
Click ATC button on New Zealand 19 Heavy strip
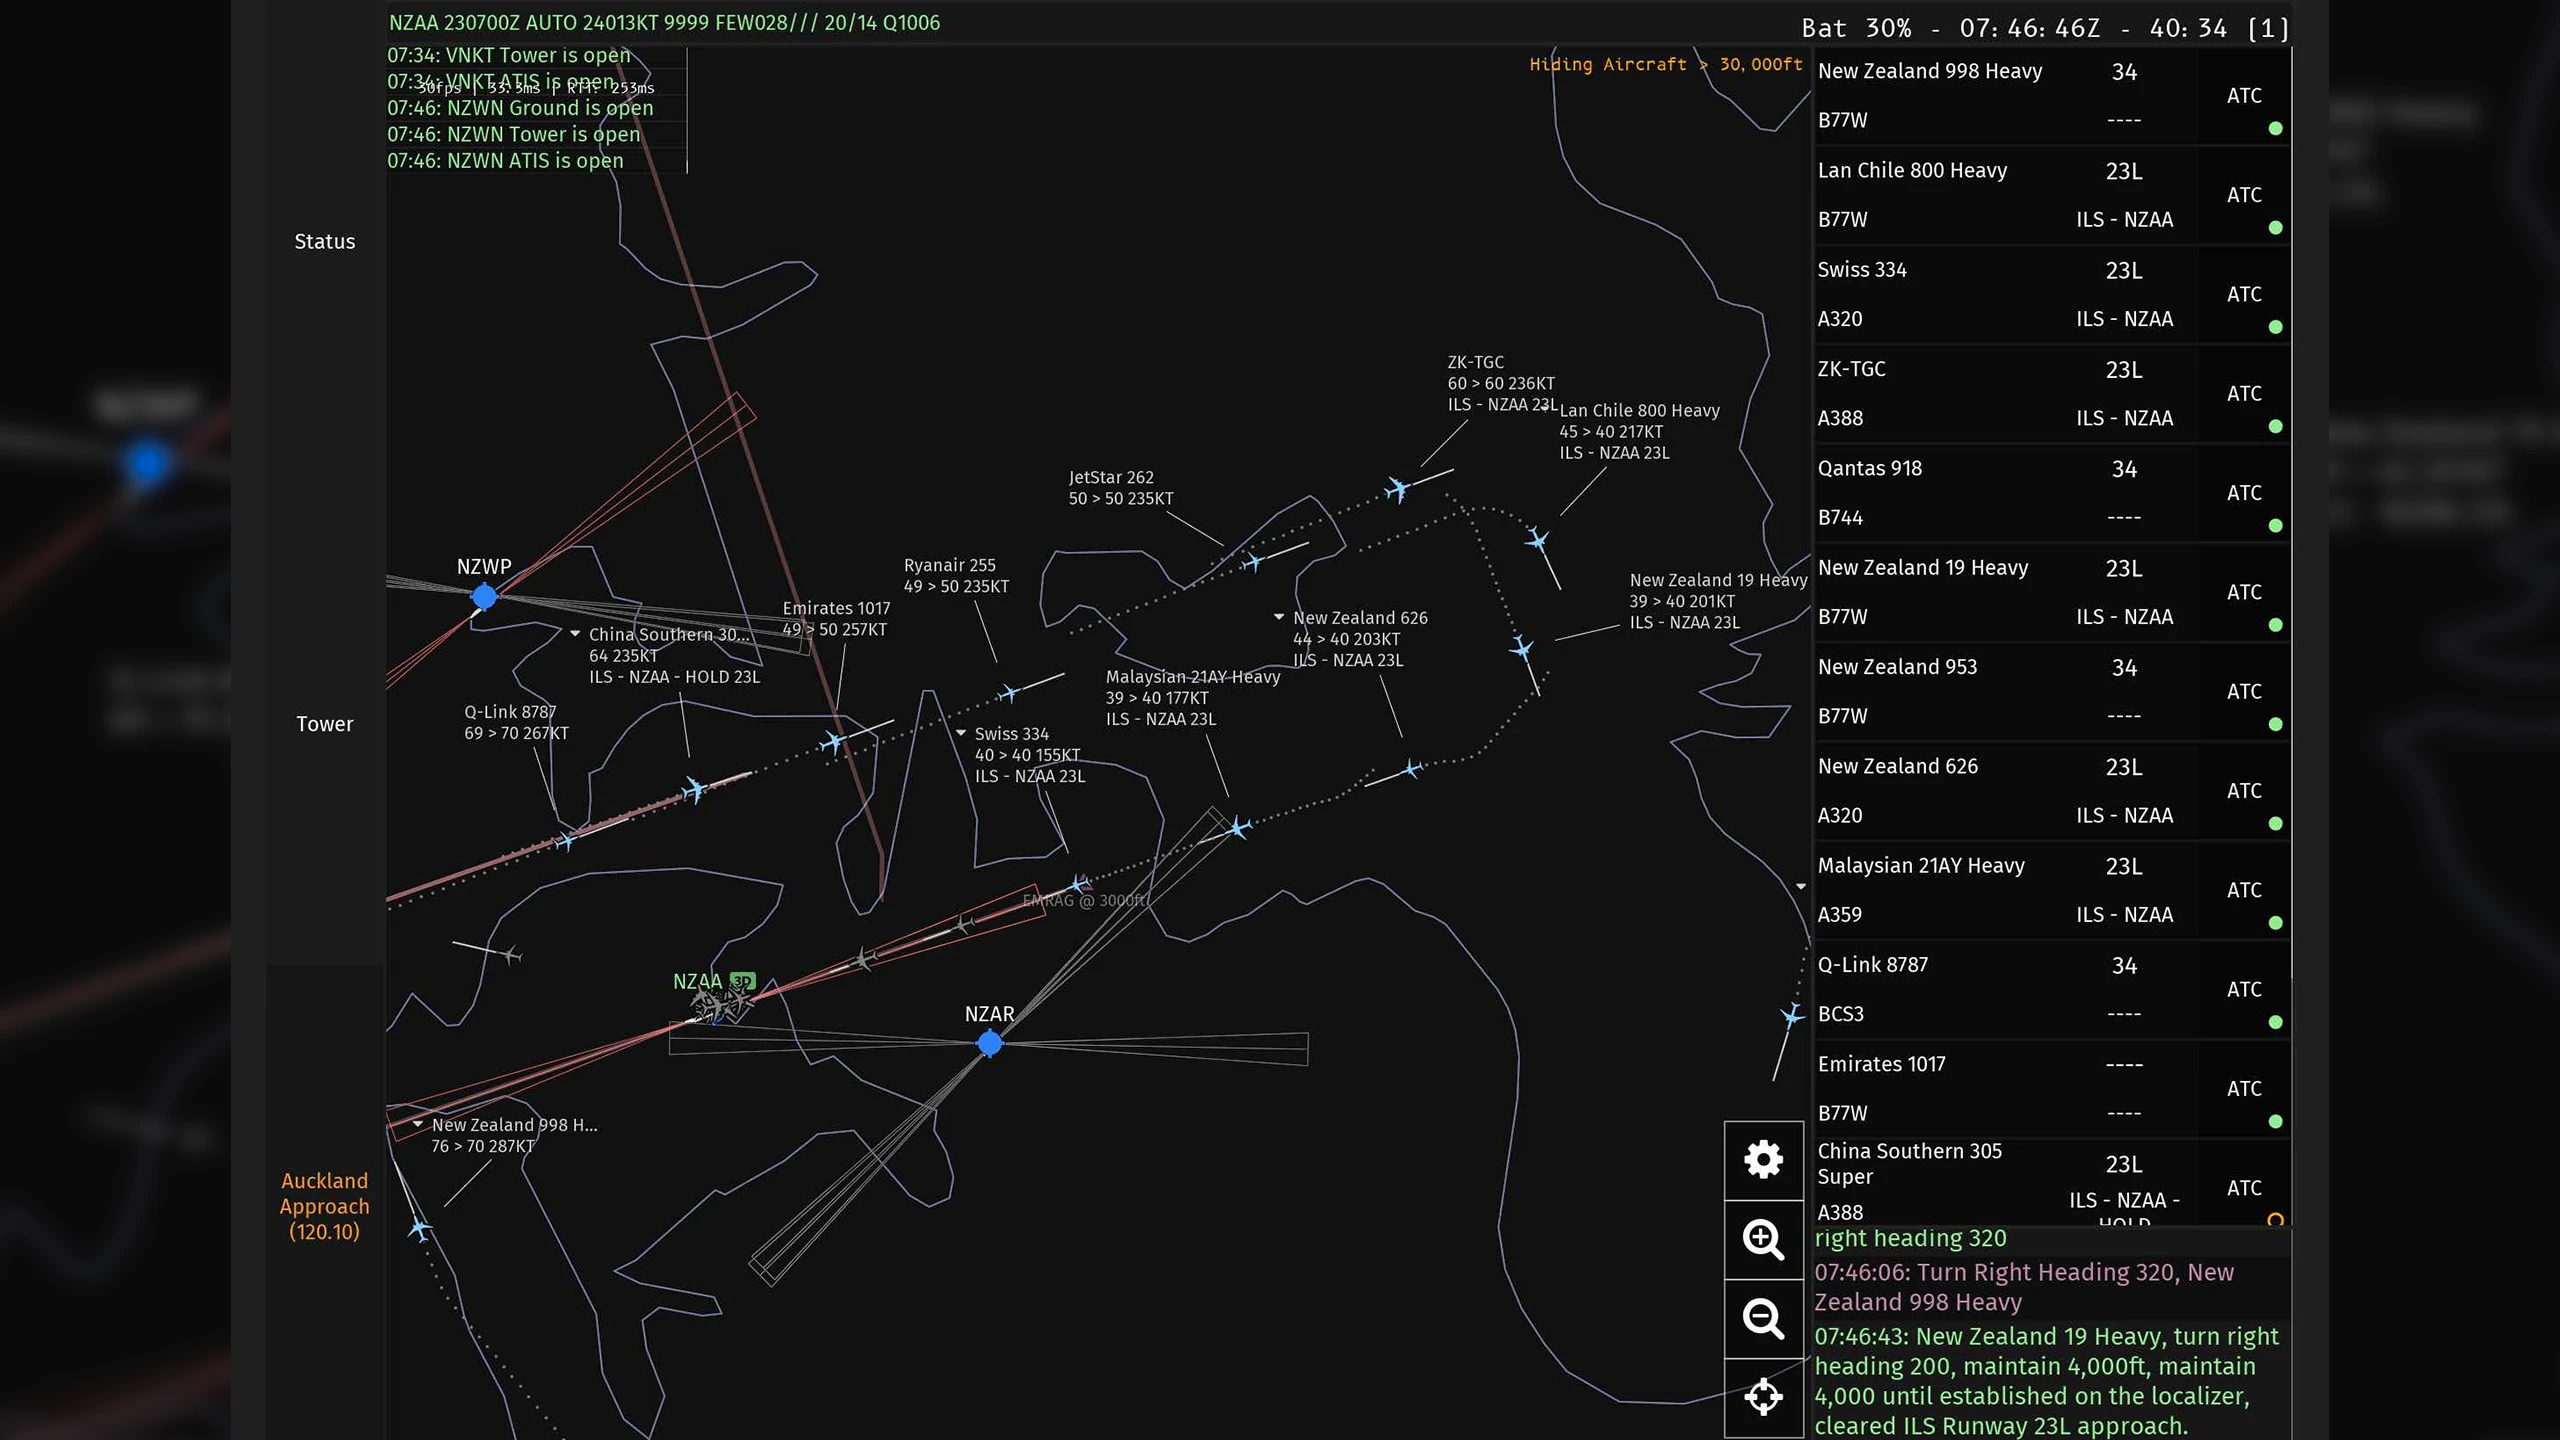[2244, 592]
